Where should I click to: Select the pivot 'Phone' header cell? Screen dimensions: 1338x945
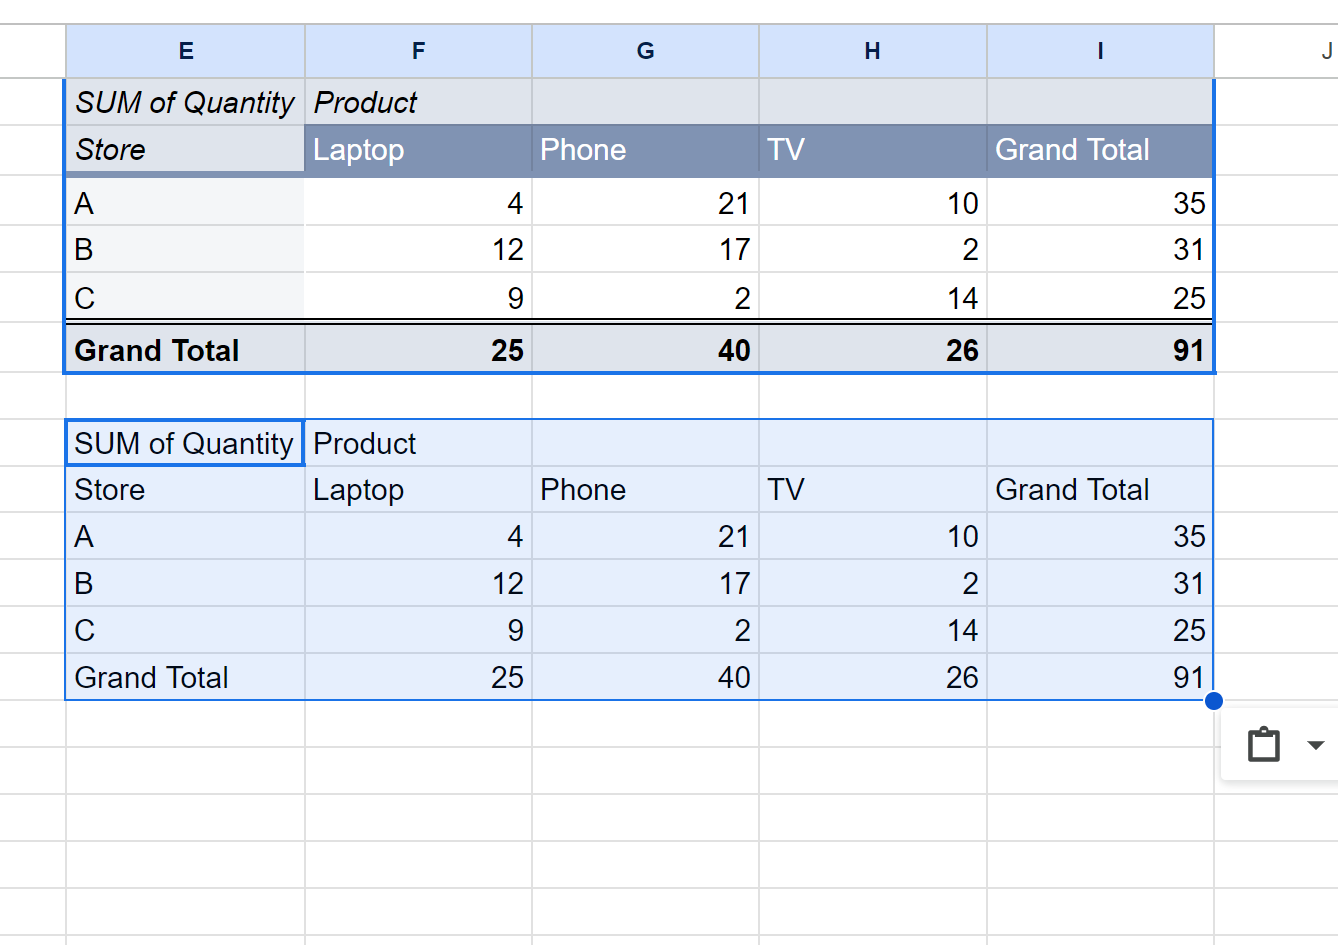click(x=645, y=150)
